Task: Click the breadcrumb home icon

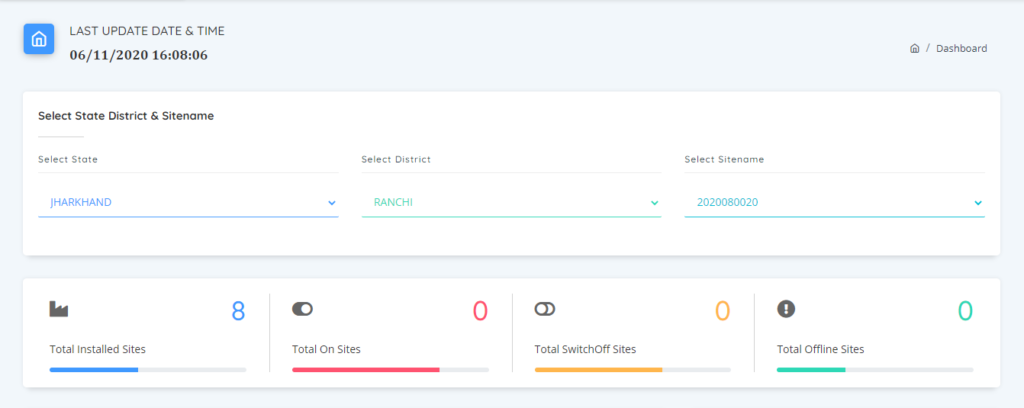Action: tap(914, 48)
